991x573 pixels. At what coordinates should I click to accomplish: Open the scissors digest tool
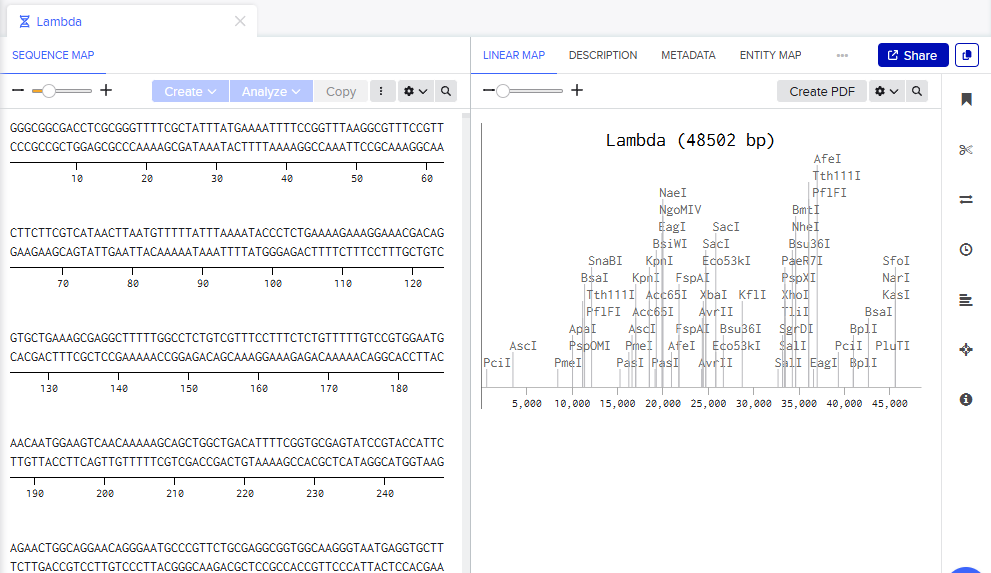click(966, 150)
